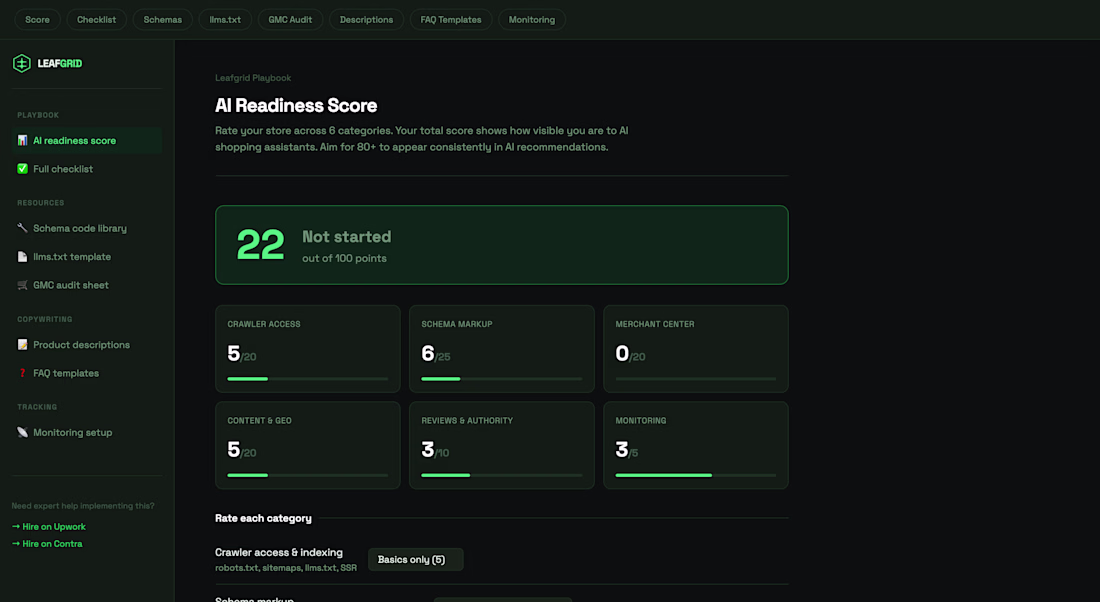
Task: Open the Schemas top tab
Action: tap(163, 20)
